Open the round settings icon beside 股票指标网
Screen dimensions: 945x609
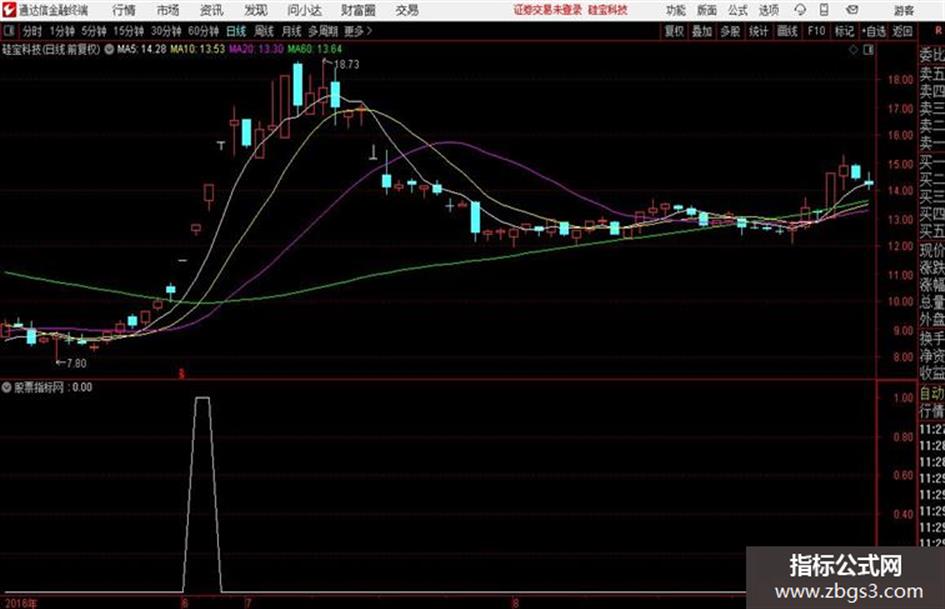click(x=7, y=387)
